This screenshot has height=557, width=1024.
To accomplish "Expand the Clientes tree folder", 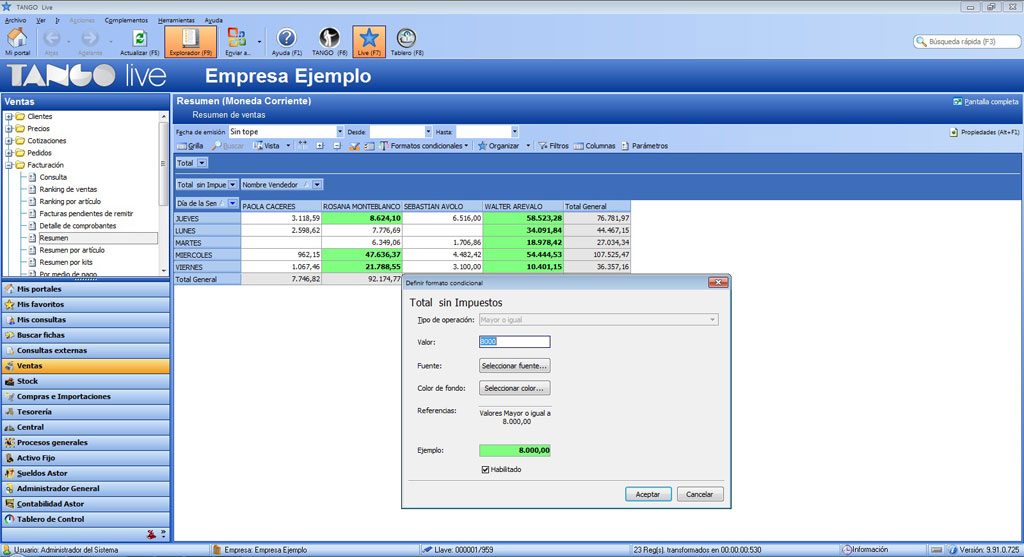I will 9,117.
